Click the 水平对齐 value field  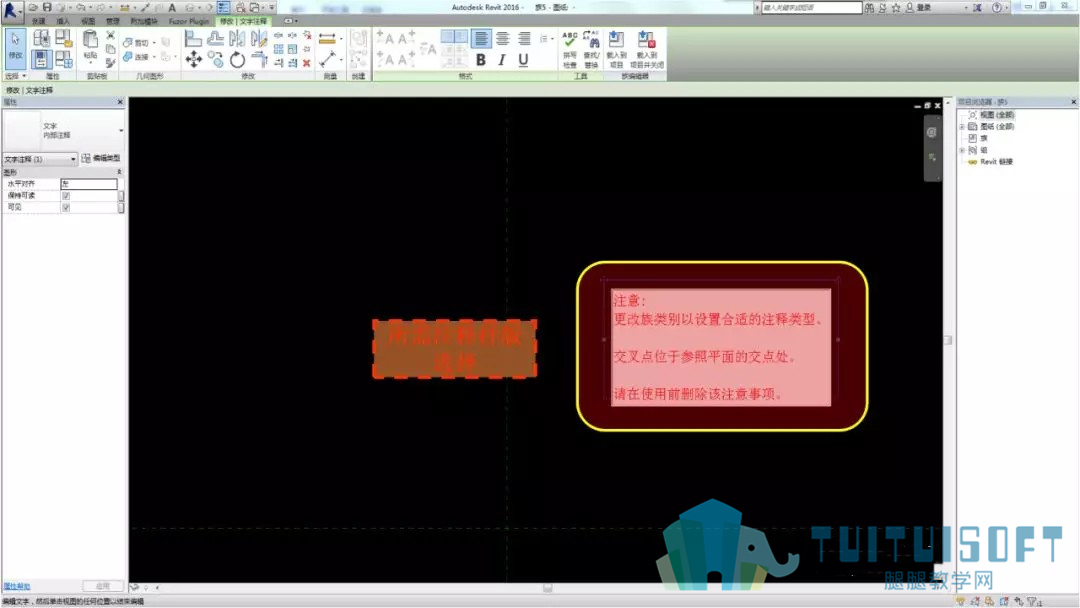point(89,184)
